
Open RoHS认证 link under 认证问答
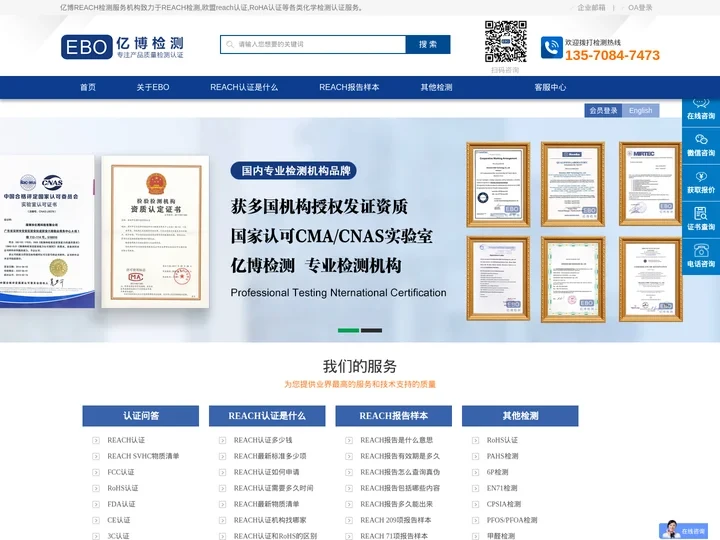(x=123, y=488)
